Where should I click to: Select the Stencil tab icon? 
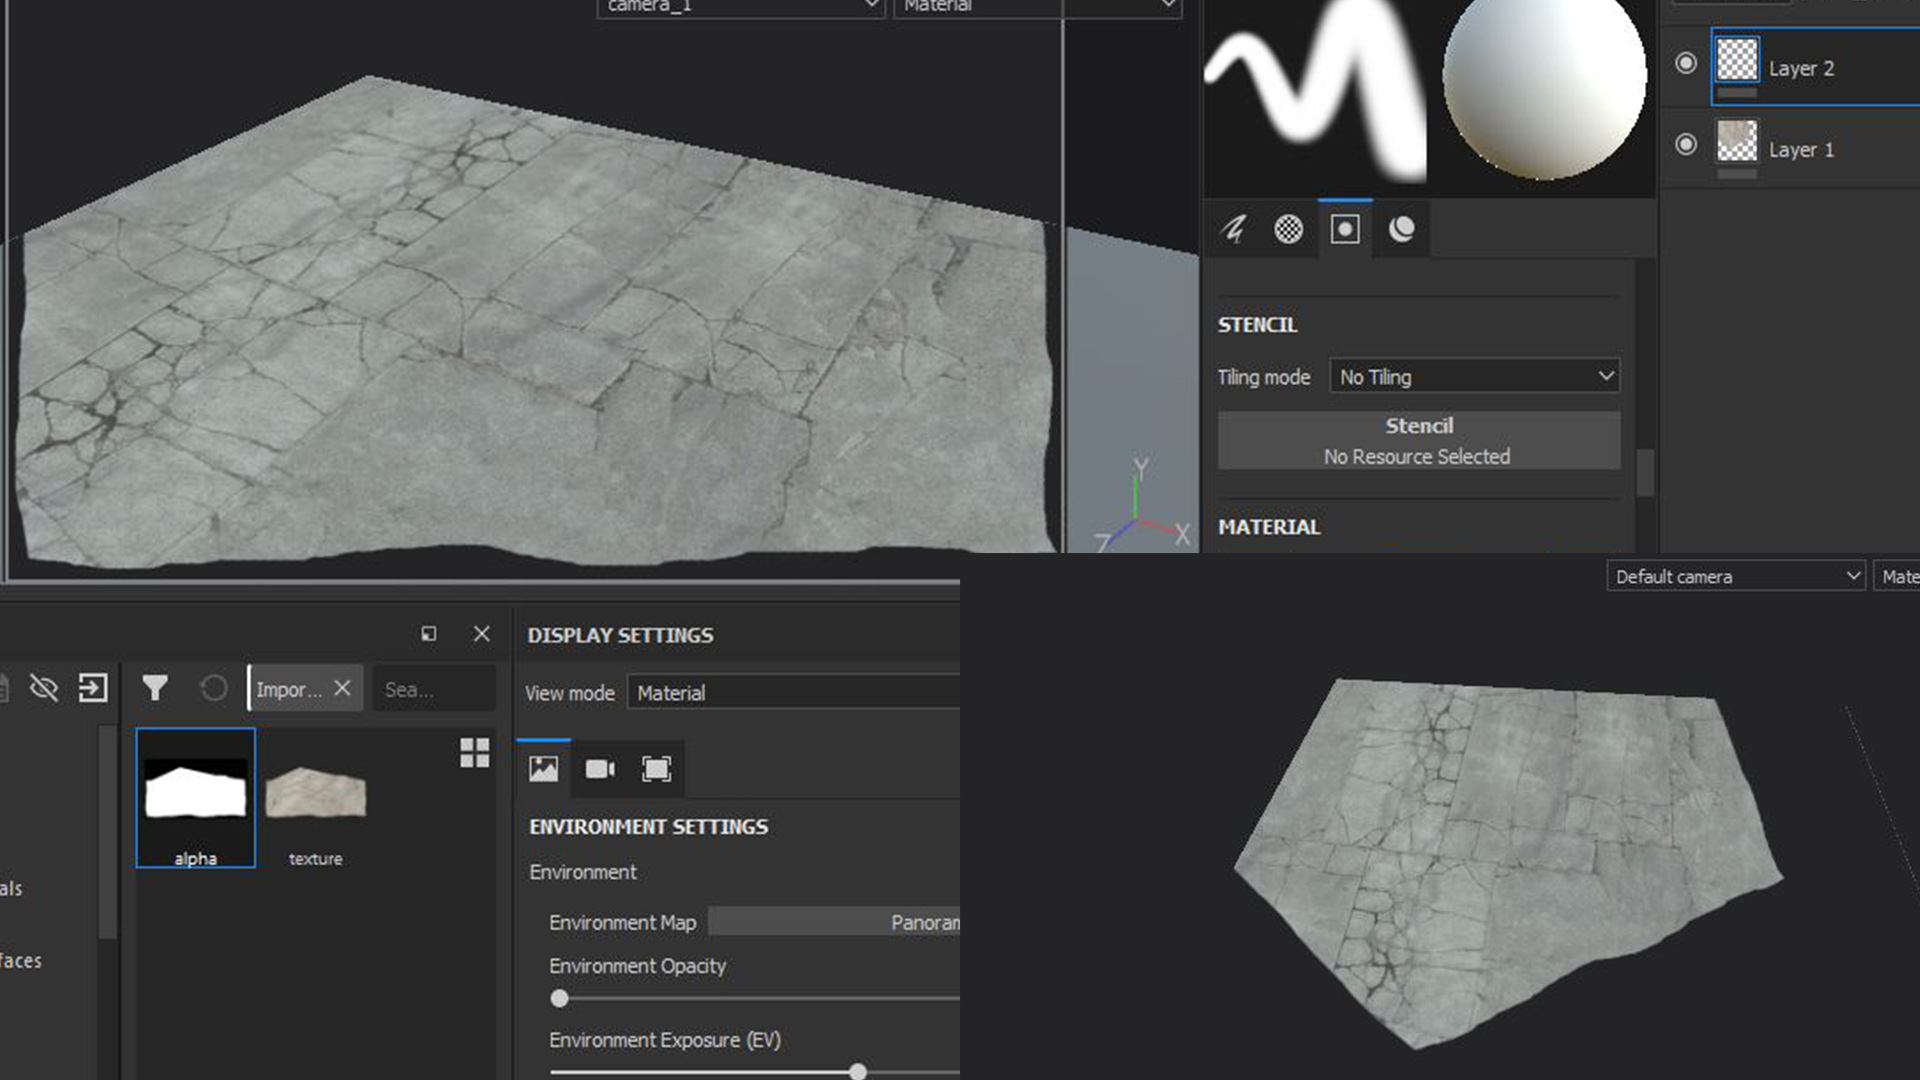1344,229
